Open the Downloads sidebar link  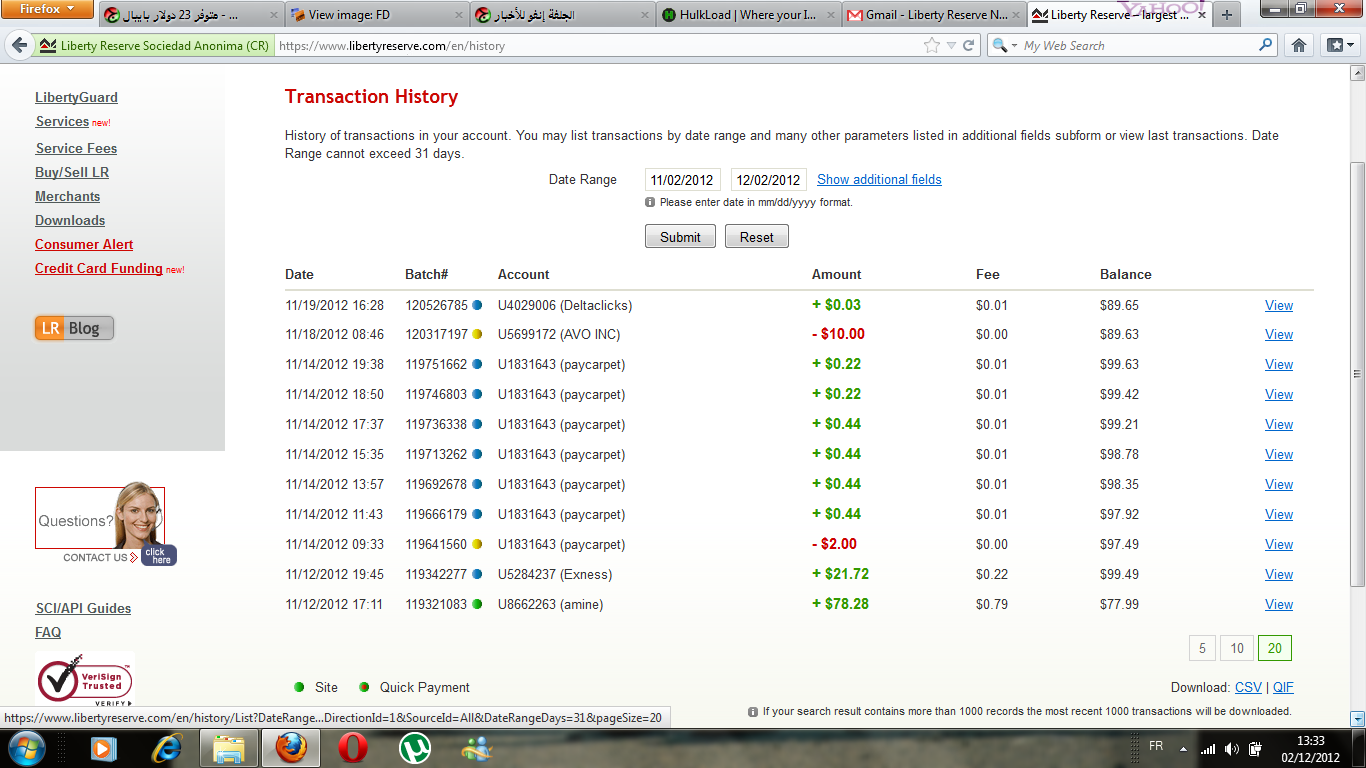70,220
